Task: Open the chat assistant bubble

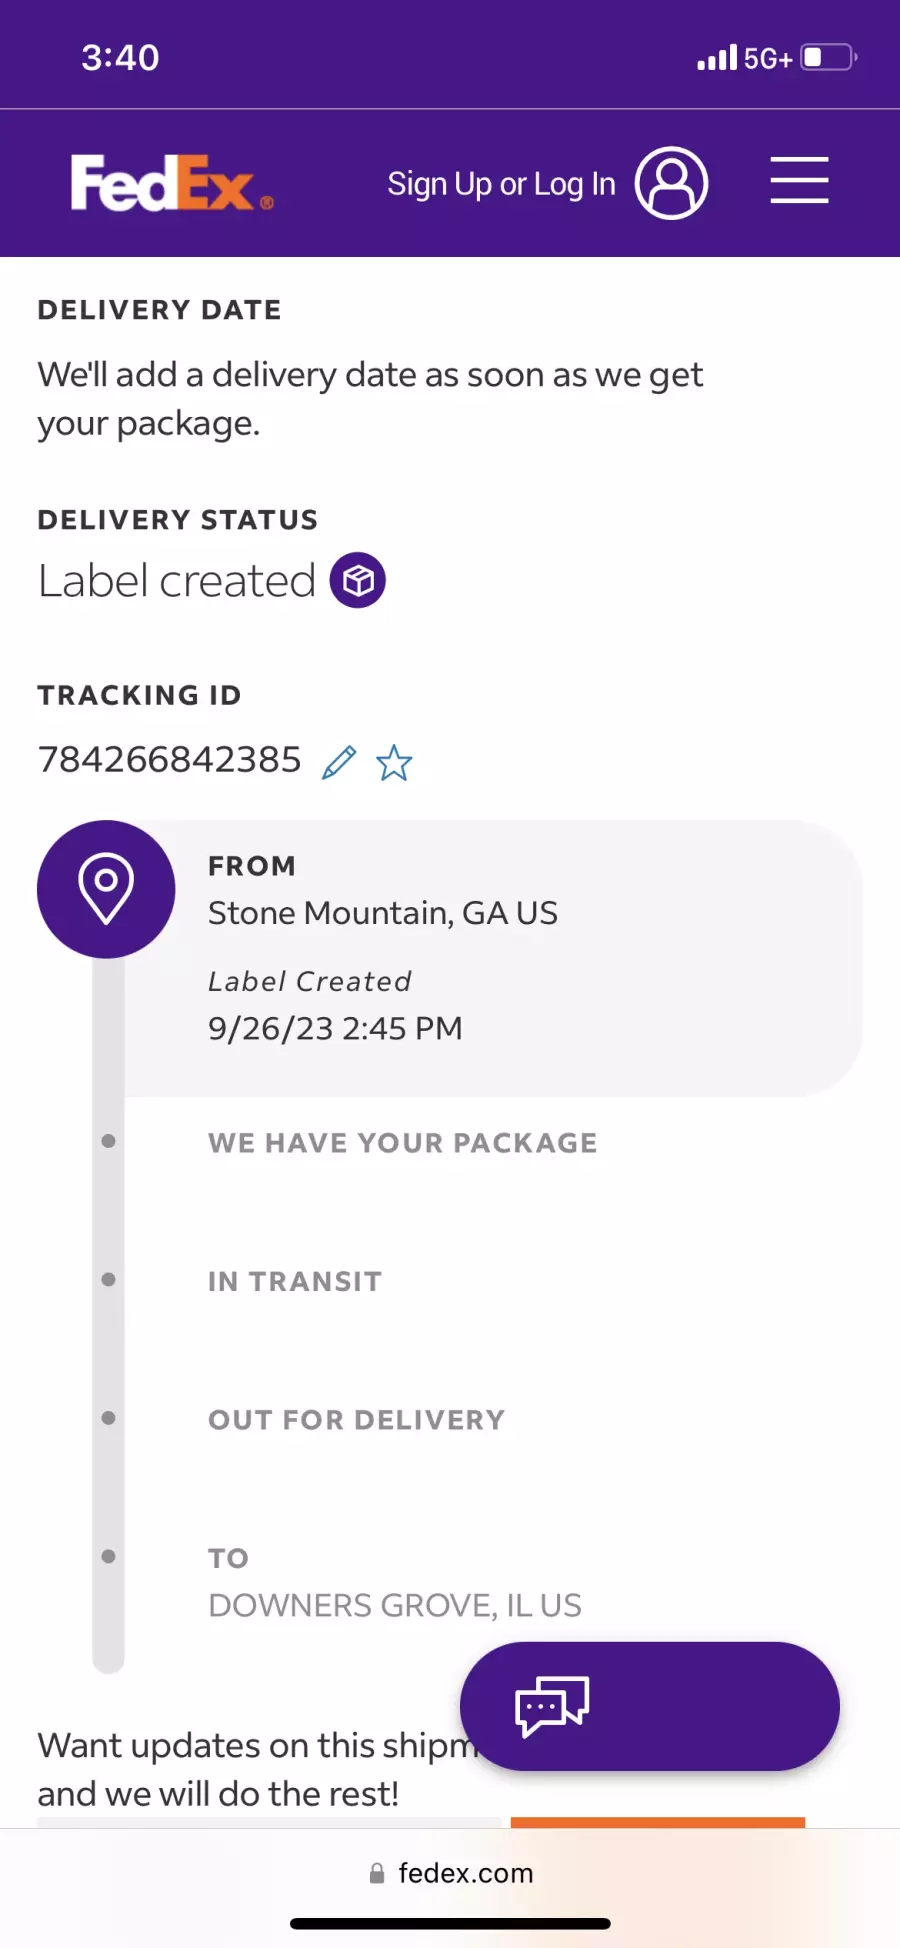Action: pos(650,1706)
